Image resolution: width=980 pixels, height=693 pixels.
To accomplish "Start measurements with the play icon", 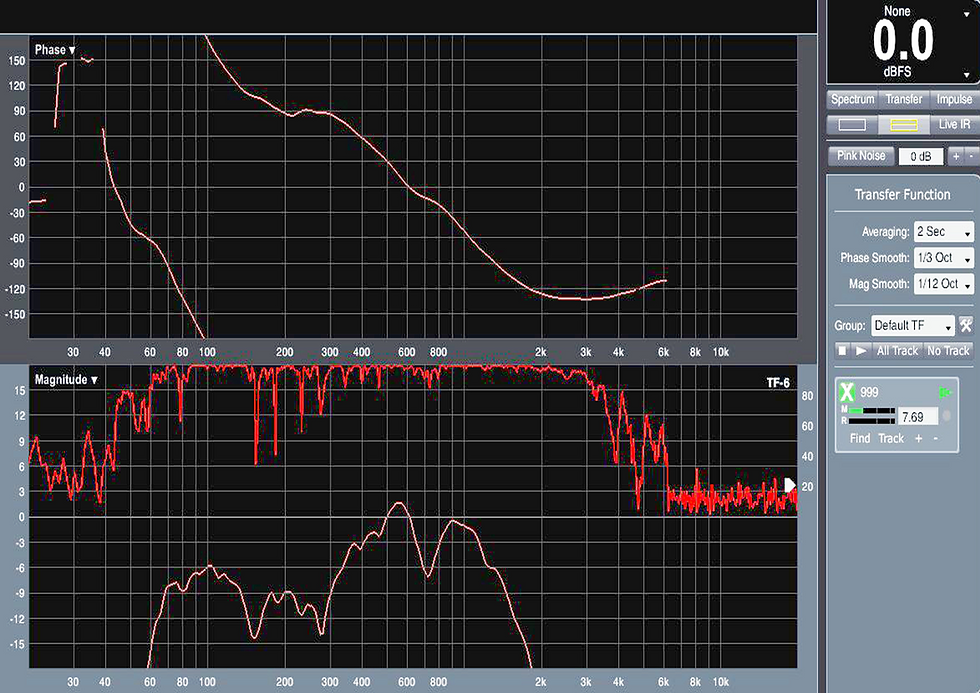I will [861, 351].
